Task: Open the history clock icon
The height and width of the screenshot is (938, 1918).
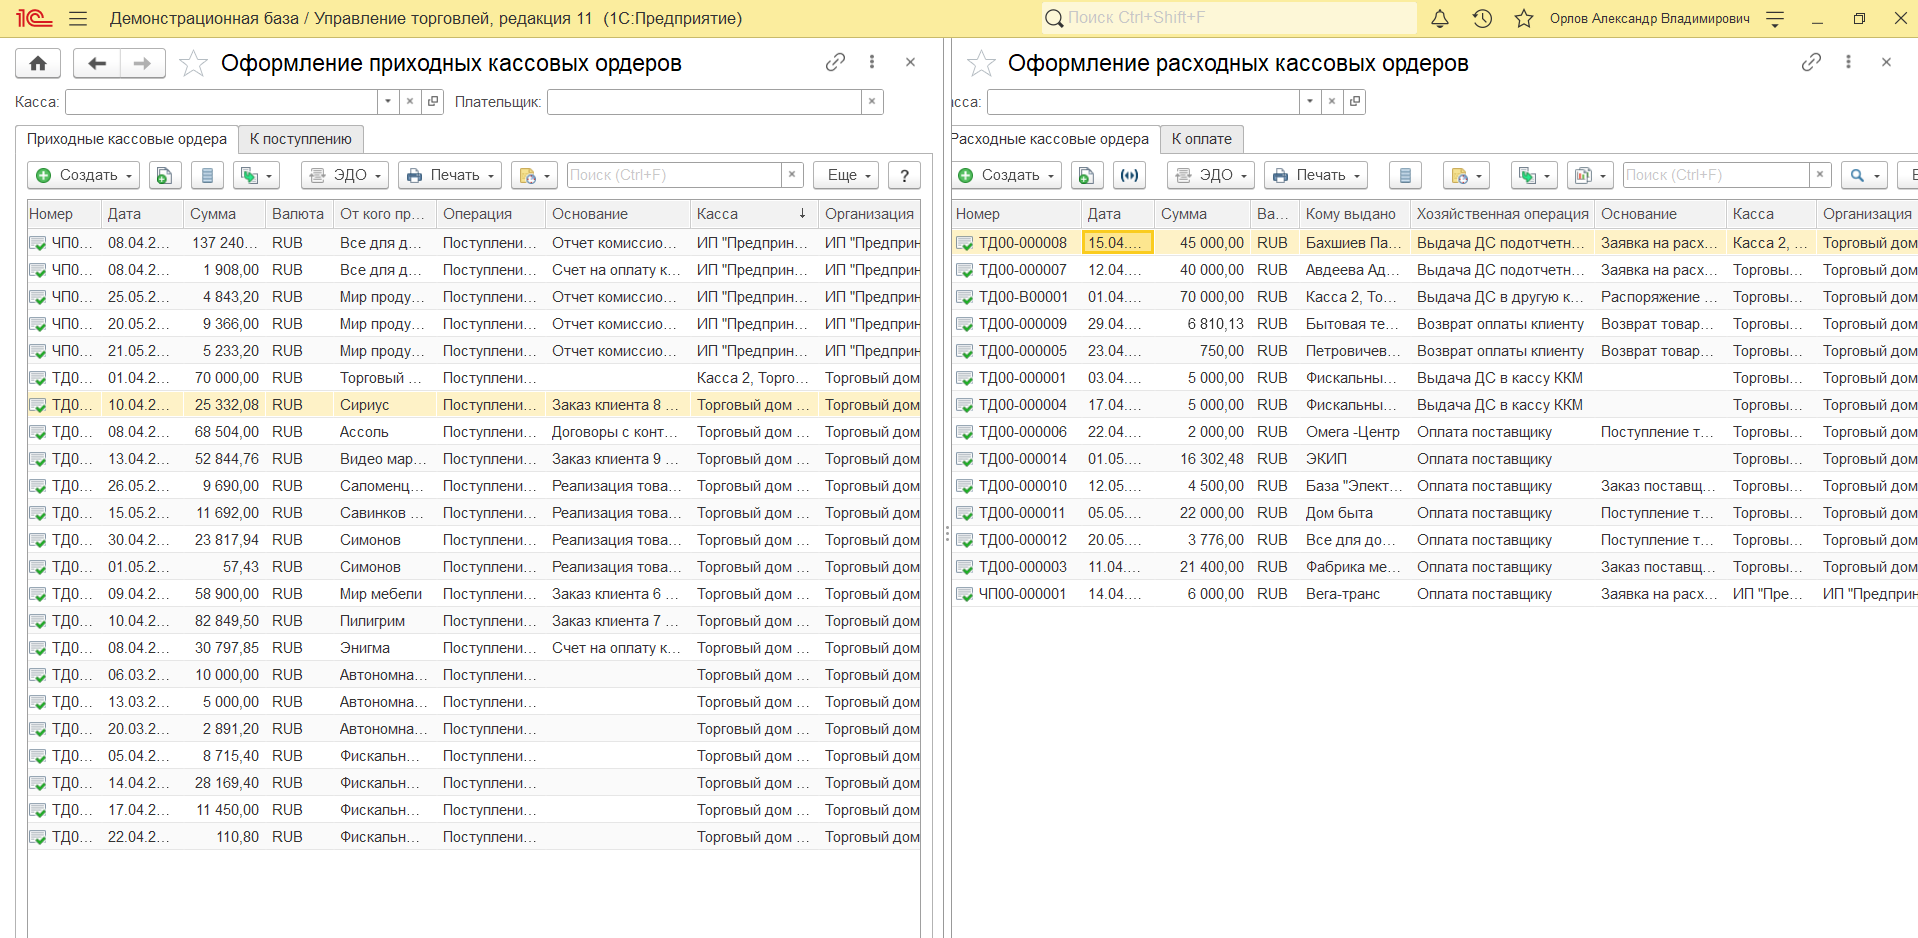Action: (1482, 18)
